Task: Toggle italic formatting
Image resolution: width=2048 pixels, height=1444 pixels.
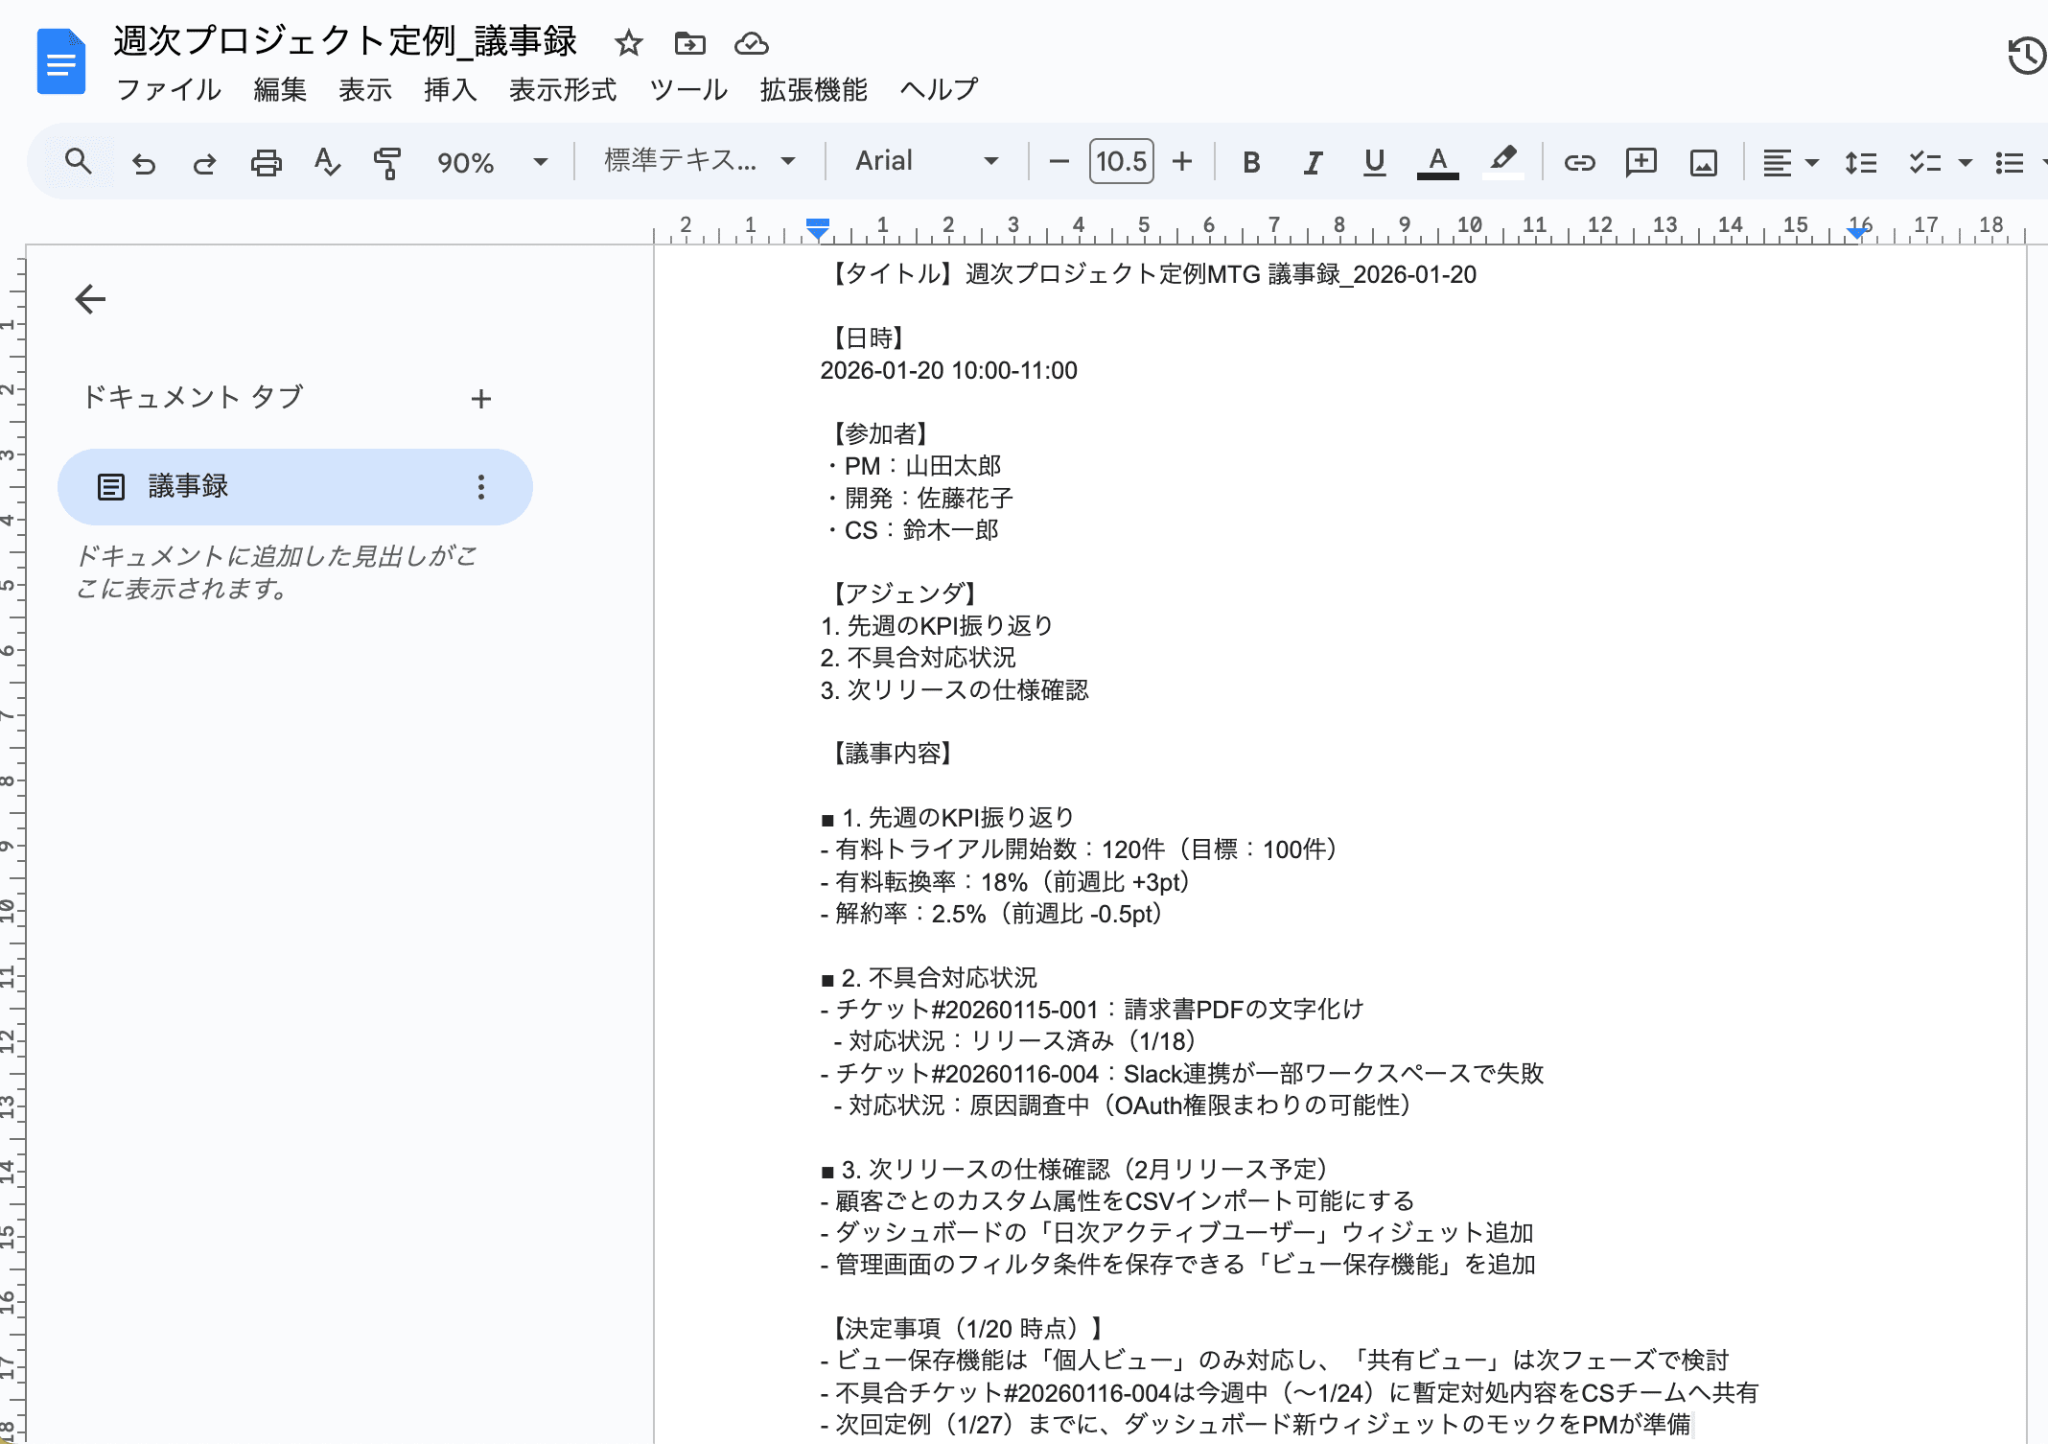Action: click(x=1312, y=162)
